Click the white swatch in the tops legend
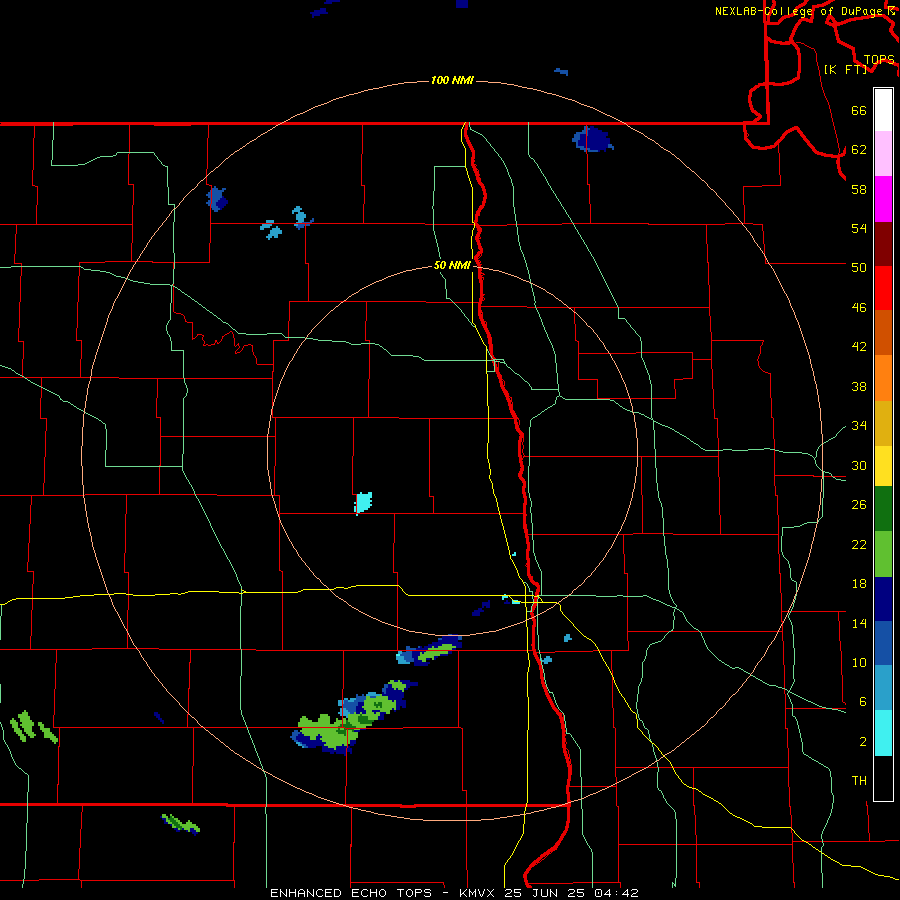Image resolution: width=900 pixels, height=900 pixels. (x=883, y=110)
